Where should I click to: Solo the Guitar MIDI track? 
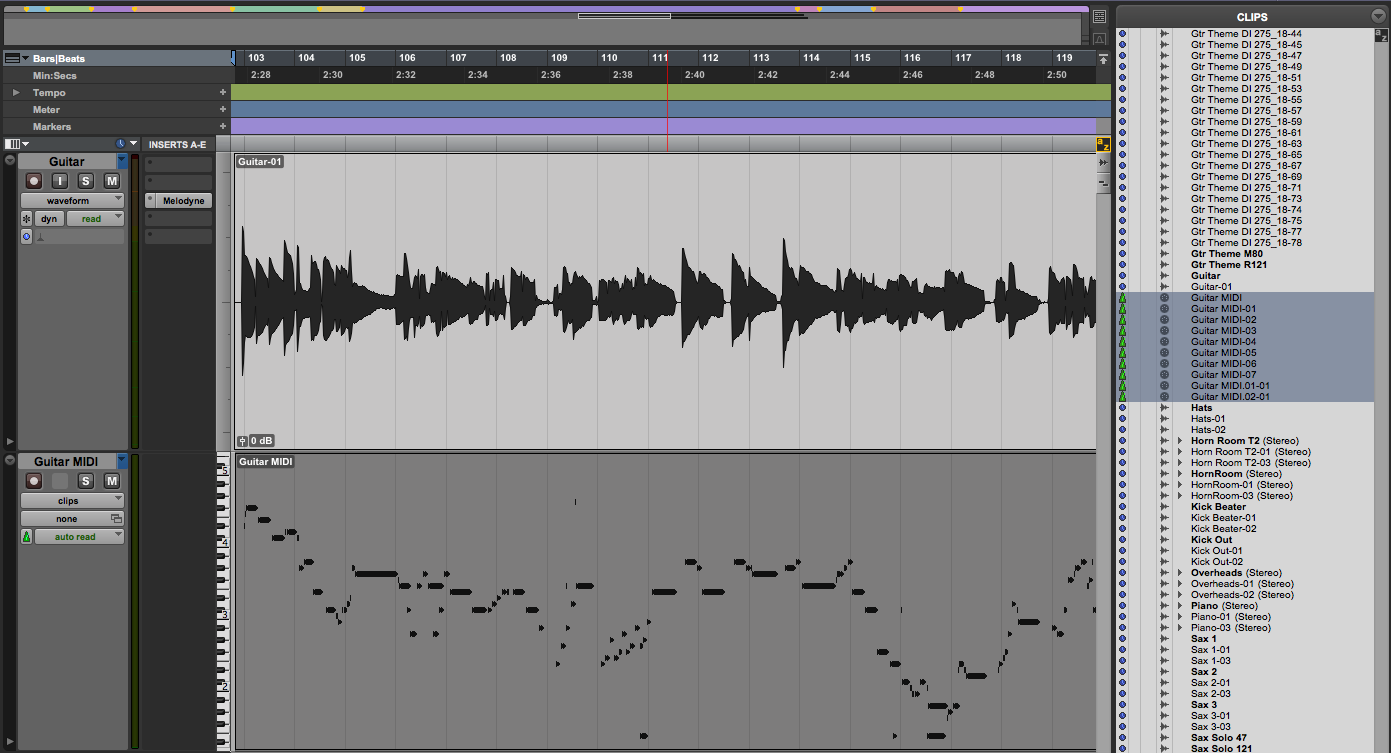pos(85,480)
